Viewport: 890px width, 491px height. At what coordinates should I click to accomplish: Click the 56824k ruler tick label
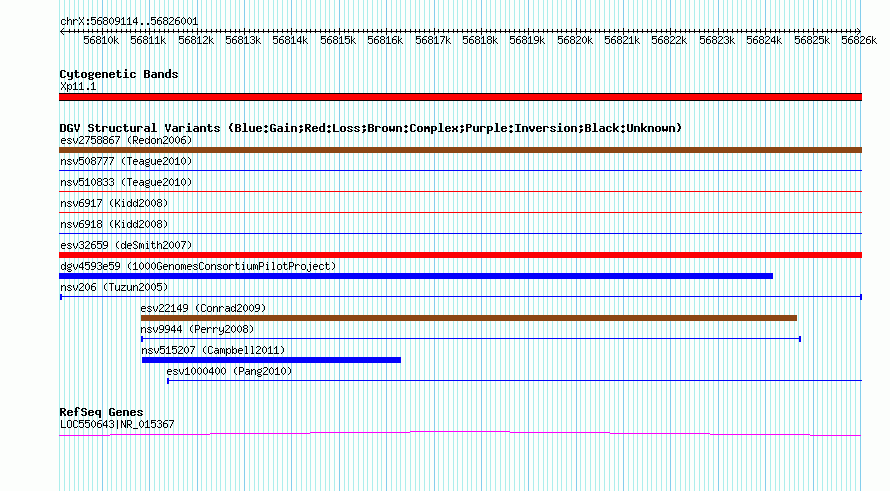click(763, 41)
